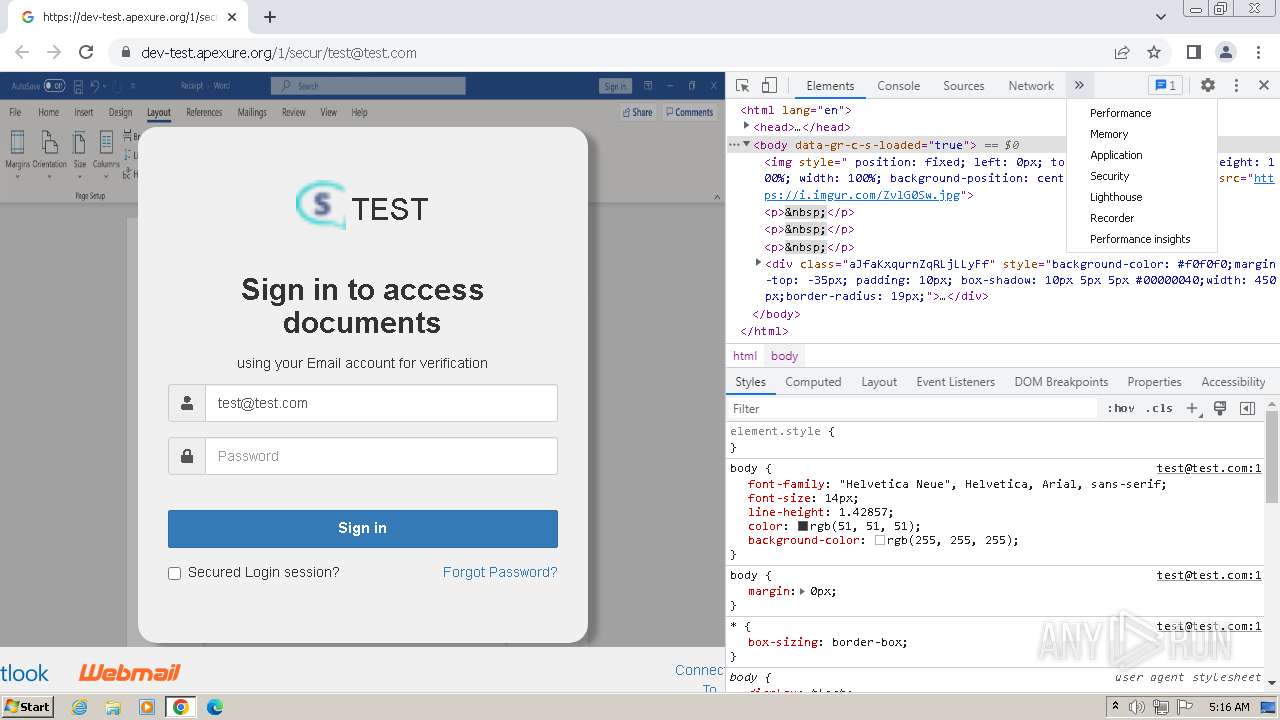Open the issues counter badge
This screenshot has width=1280, height=720.
click(x=1164, y=86)
